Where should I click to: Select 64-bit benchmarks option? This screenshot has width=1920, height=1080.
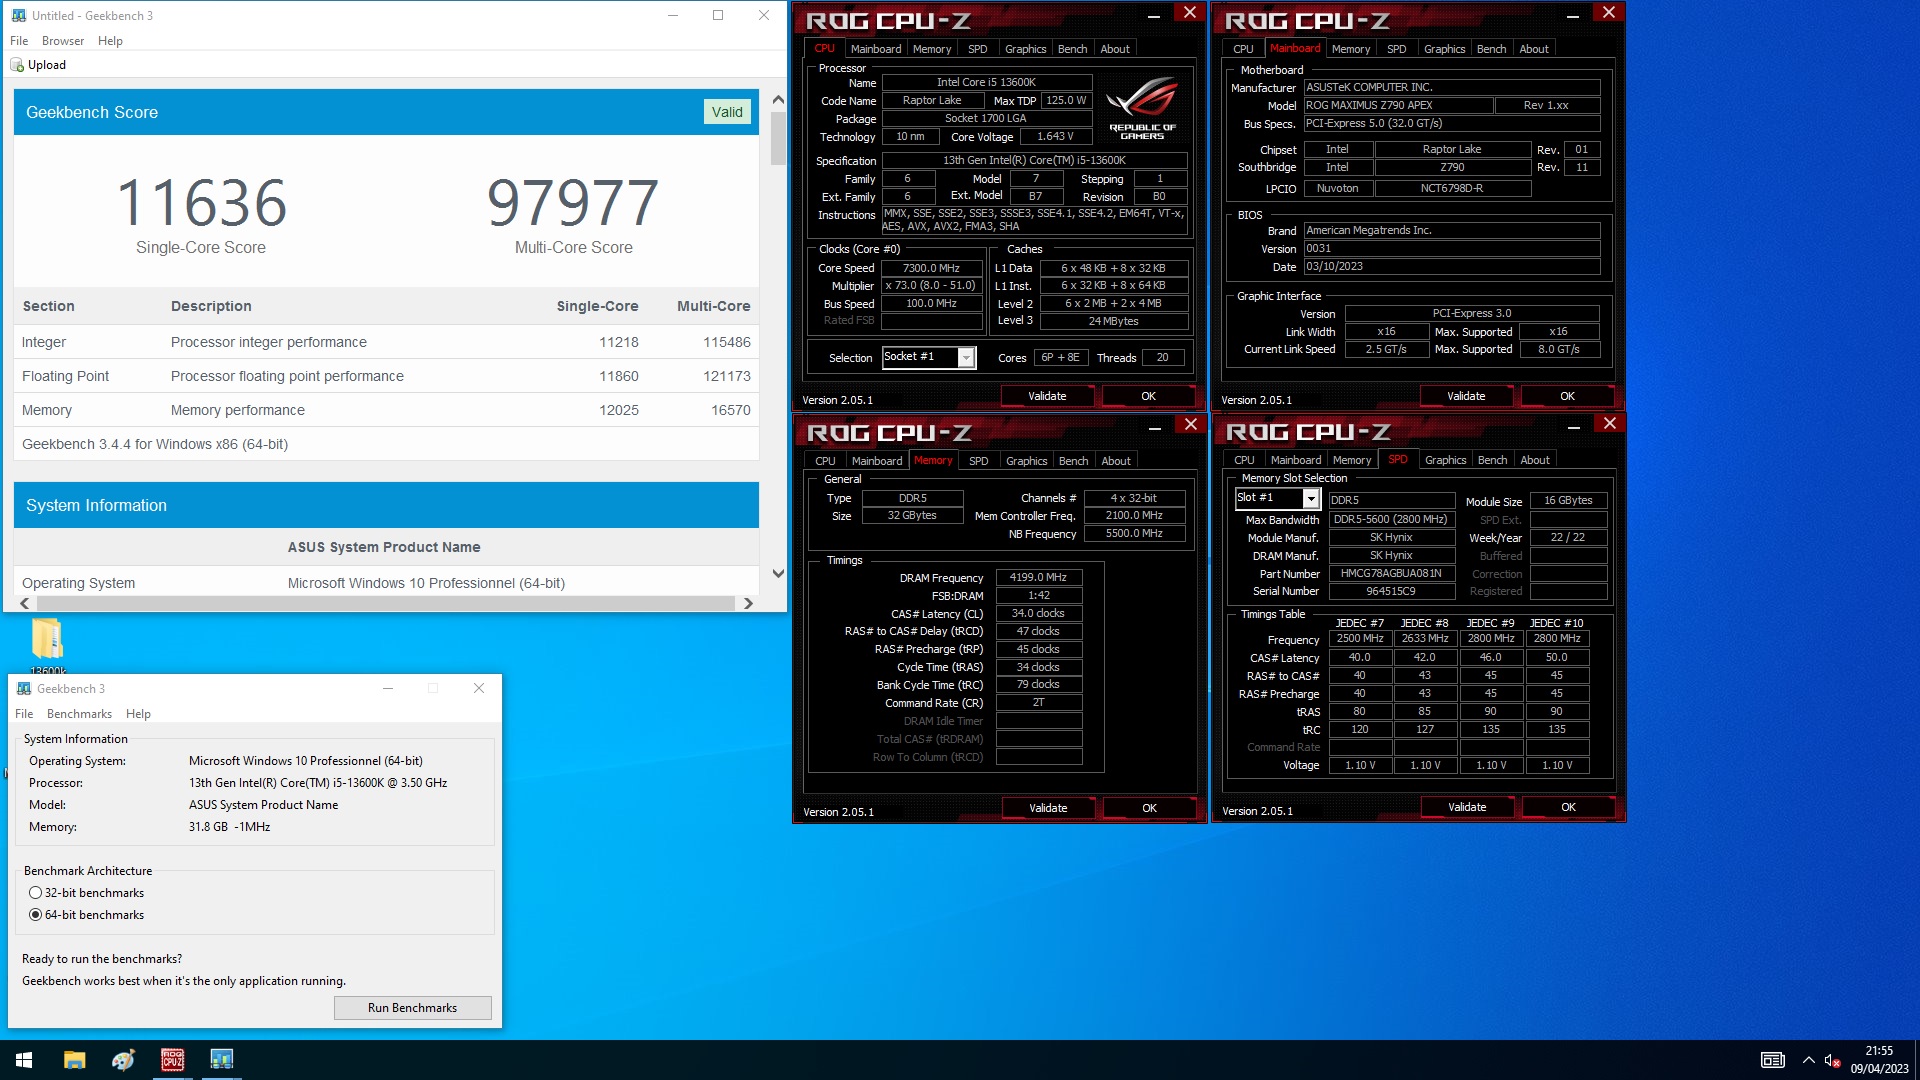pyautogui.click(x=86, y=915)
